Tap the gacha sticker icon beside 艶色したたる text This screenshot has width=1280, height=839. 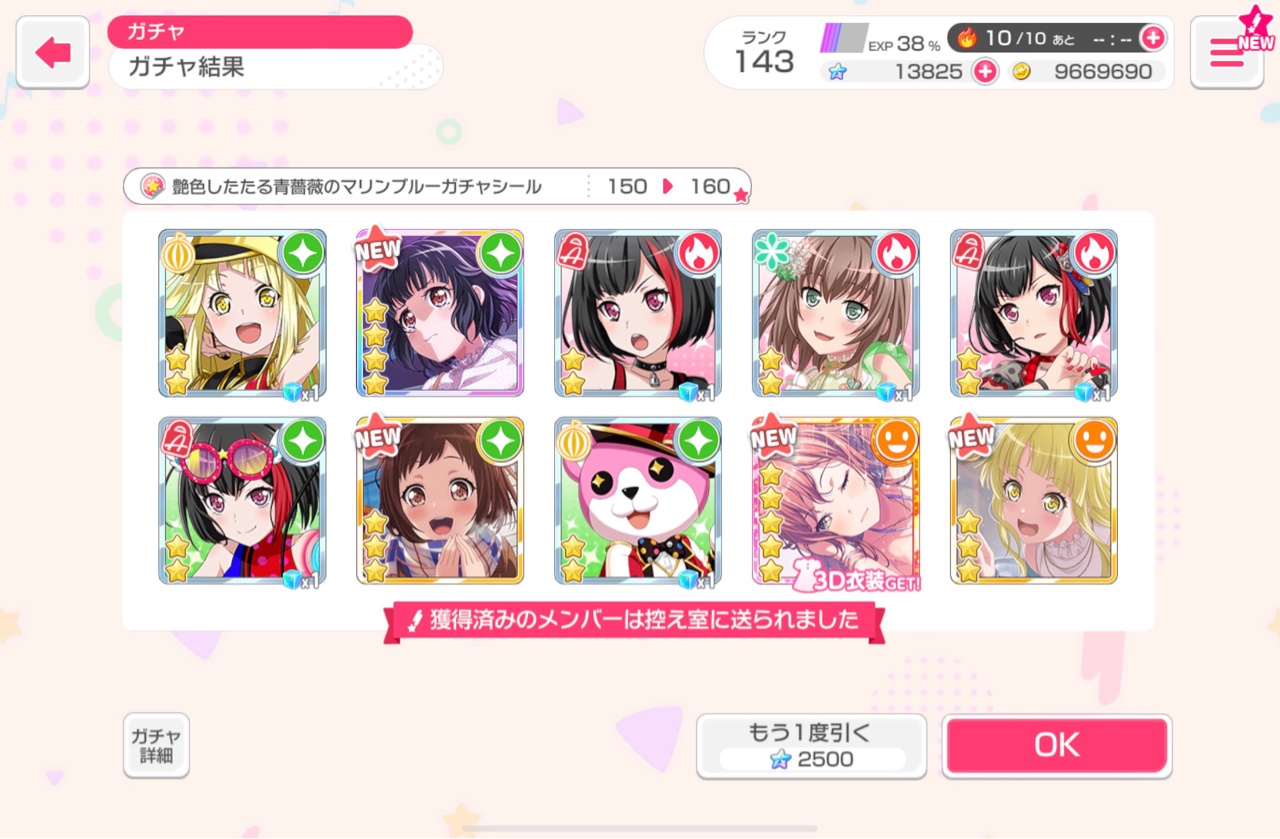click(153, 186)
